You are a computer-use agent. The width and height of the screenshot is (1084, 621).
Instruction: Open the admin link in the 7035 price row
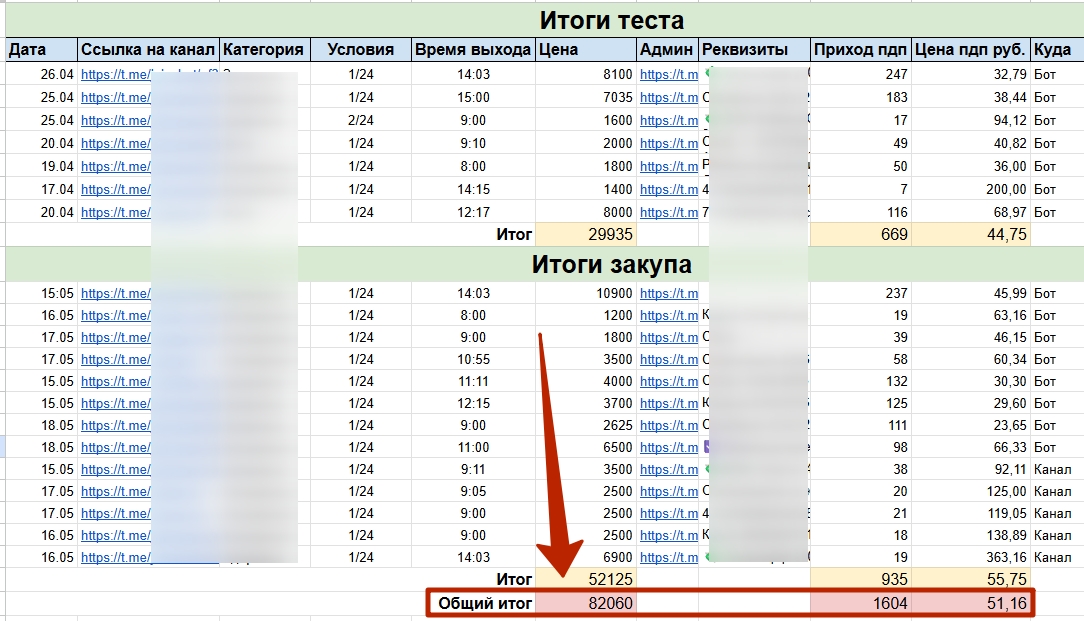(669, 98)
